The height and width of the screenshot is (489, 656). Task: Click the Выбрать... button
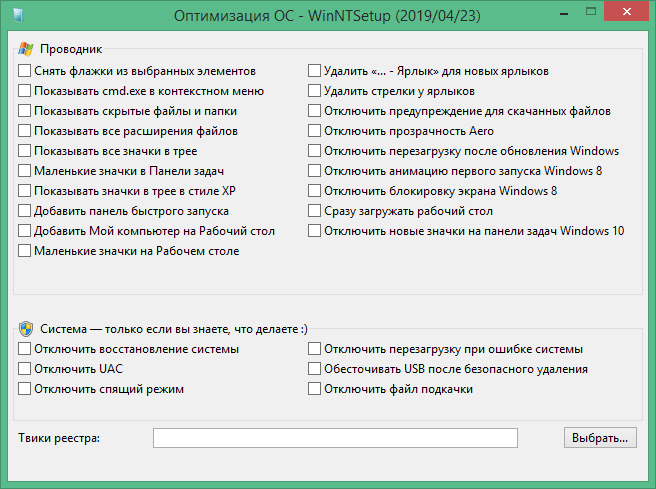600,438
